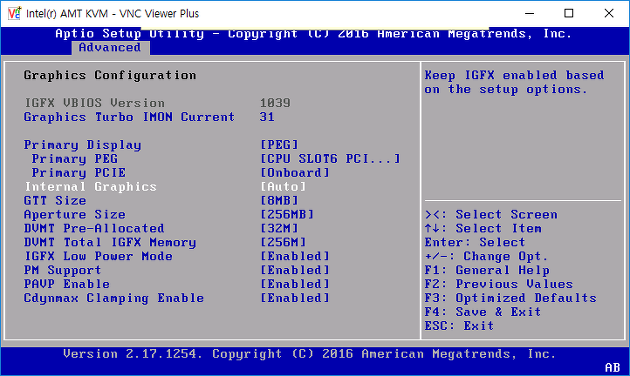Screen dimensions: 630x376
Task: Click the AB indicator in the footer corner
Action: pyautogui.click(x=613, y=368)
